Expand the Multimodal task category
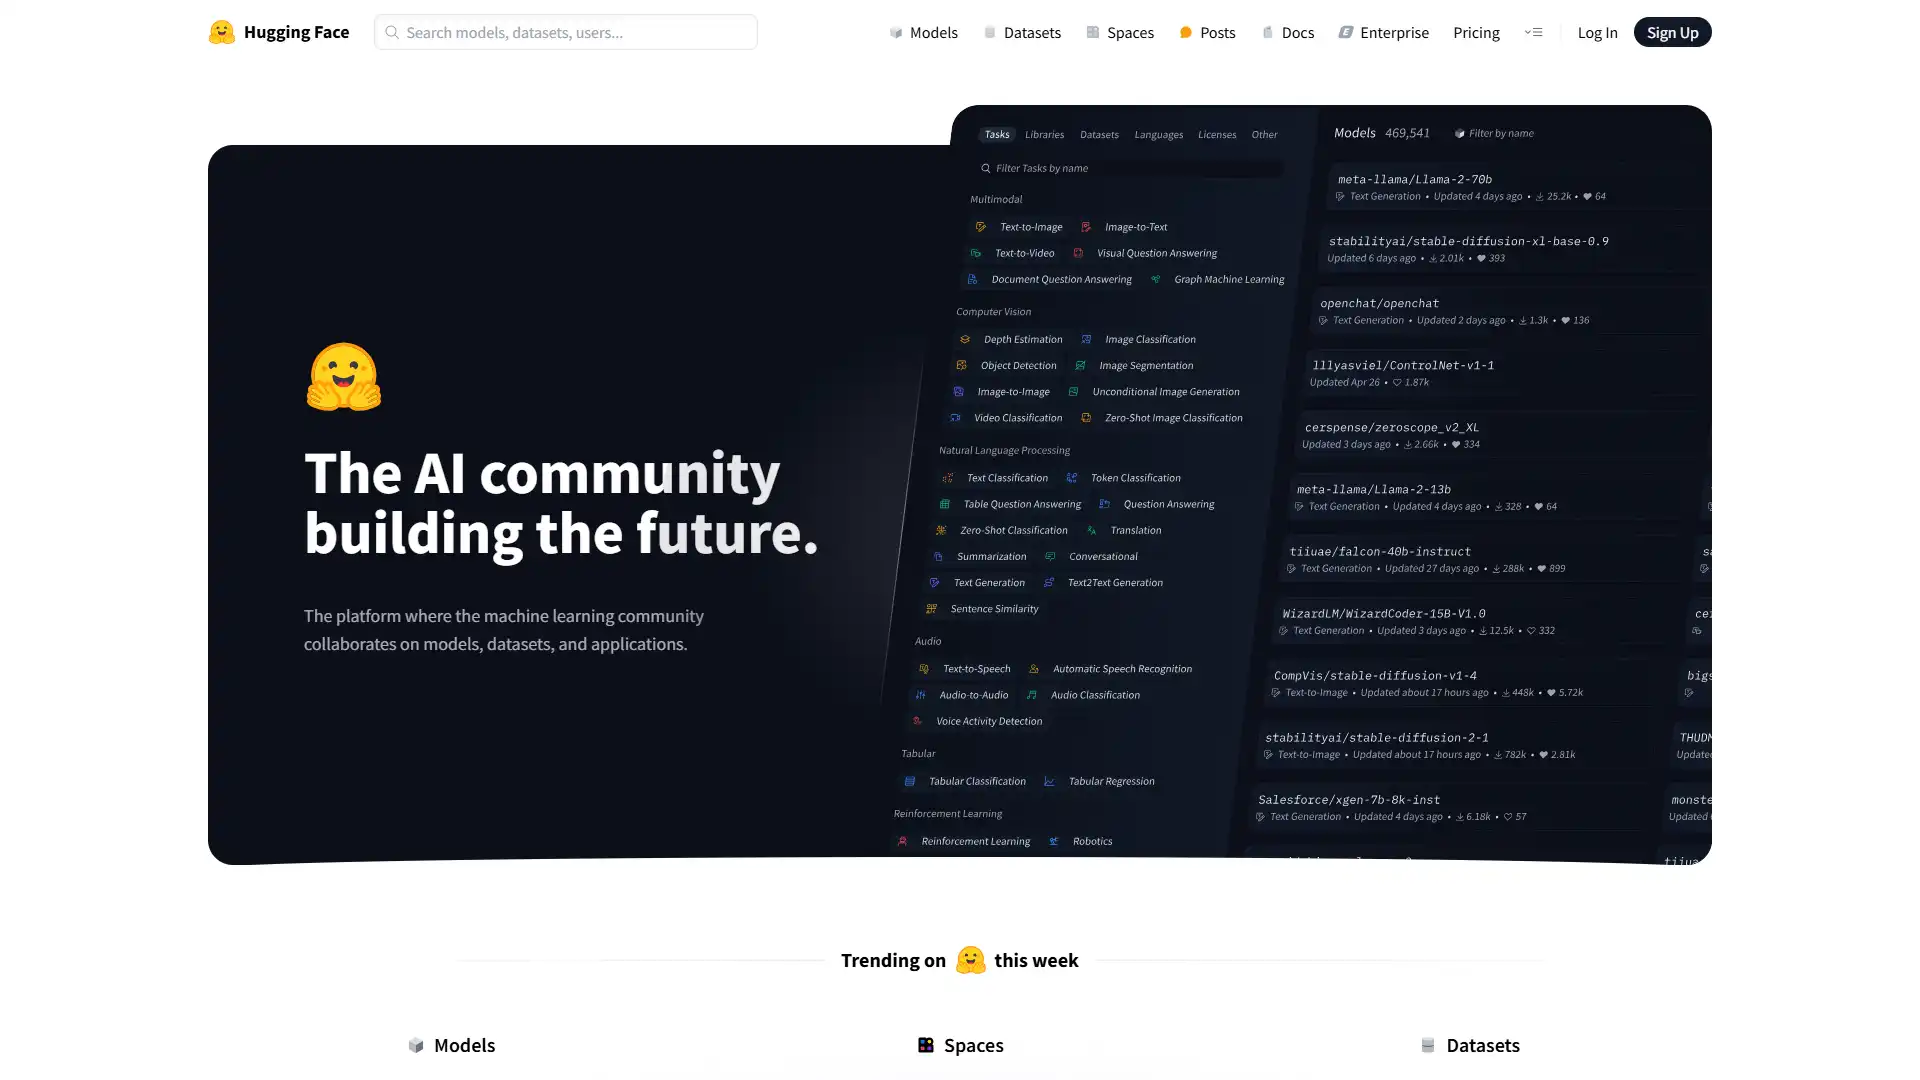The height and width of the screenshot is (1080, 1920). pos(997,198)
